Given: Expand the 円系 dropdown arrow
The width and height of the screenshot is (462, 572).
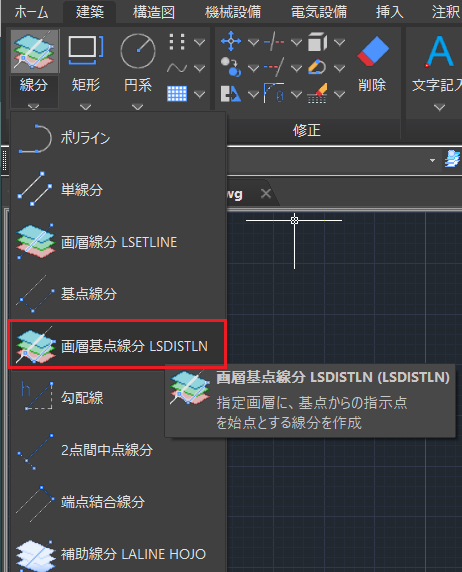Looking at the screenshot, I should point(138,107).
